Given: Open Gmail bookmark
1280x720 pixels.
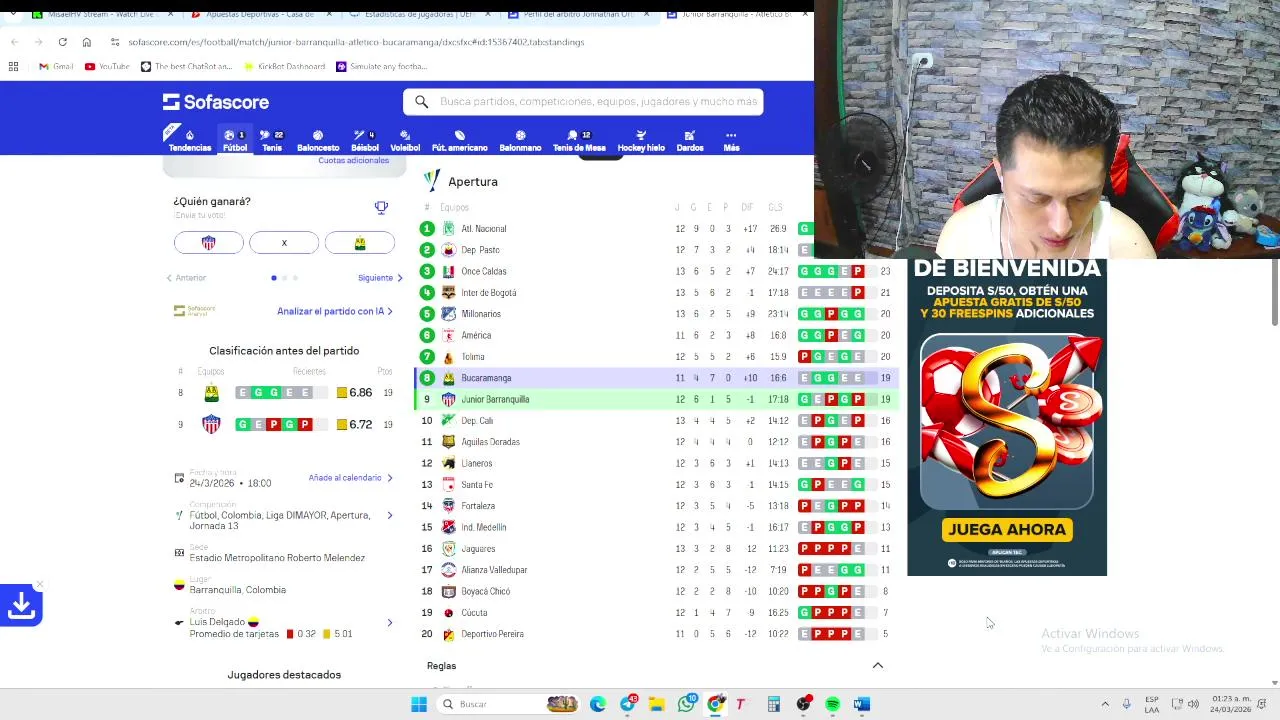Looking at the screenshot, I should click(x=56, y=66).
